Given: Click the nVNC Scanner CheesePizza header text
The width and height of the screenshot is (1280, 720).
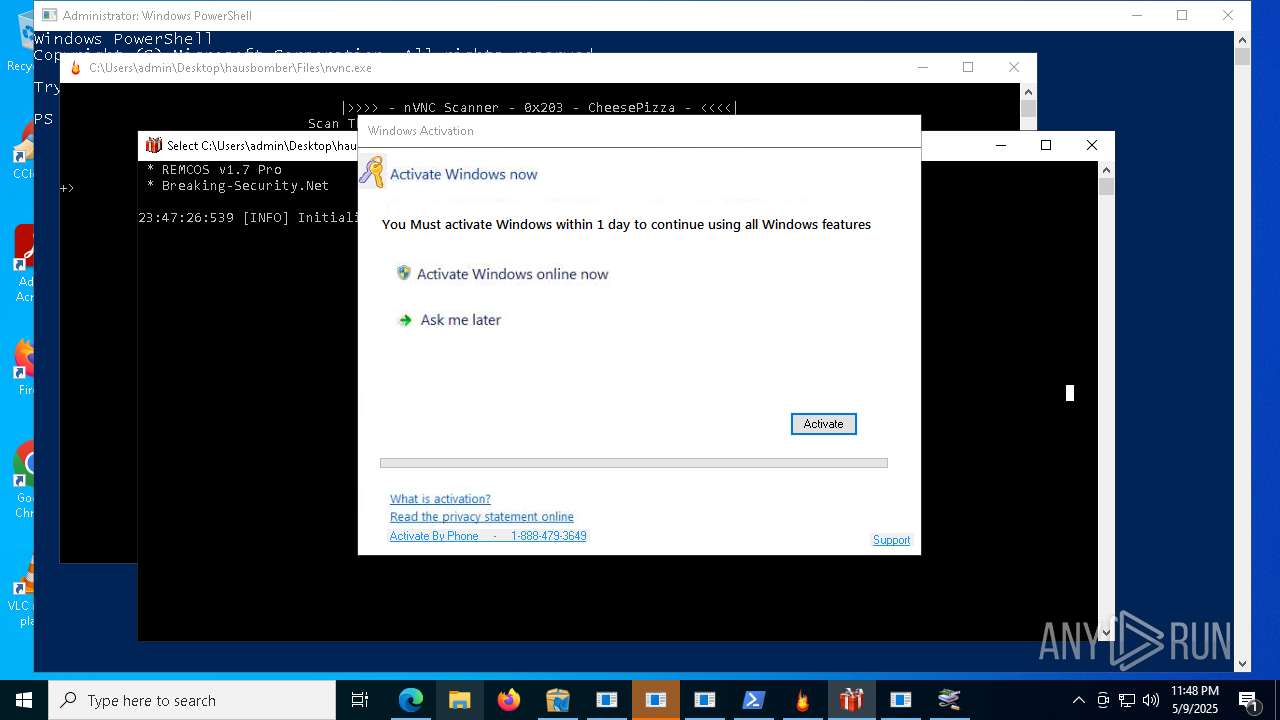Looking at the screenshot, I should [x=539, y=108].
